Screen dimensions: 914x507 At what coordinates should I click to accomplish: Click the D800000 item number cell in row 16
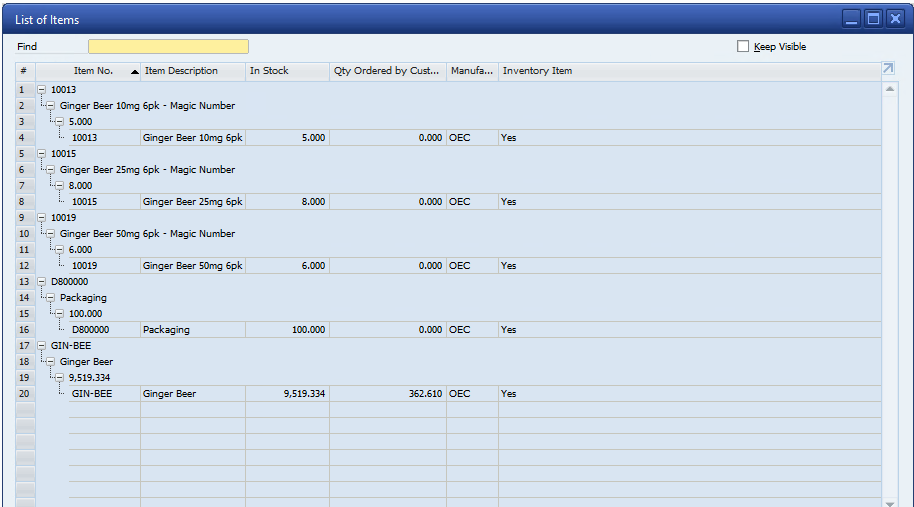tap(105, 330)
